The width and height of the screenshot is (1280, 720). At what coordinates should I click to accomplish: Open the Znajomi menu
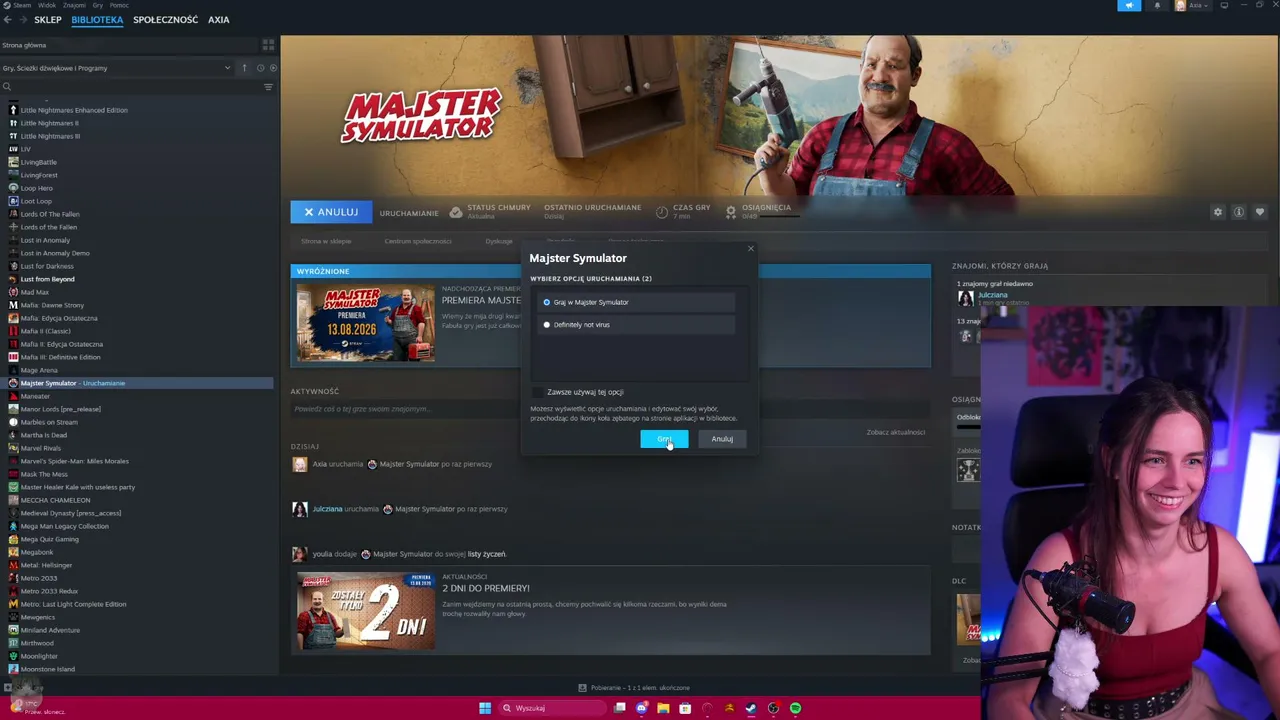coord(74,5)
